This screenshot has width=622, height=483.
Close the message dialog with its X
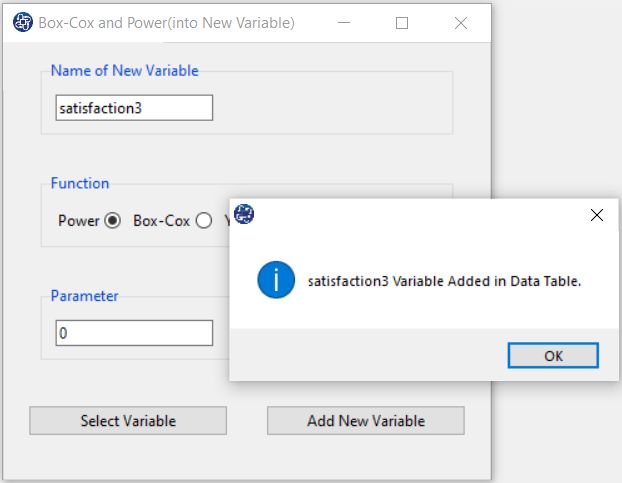coord(597,215)
